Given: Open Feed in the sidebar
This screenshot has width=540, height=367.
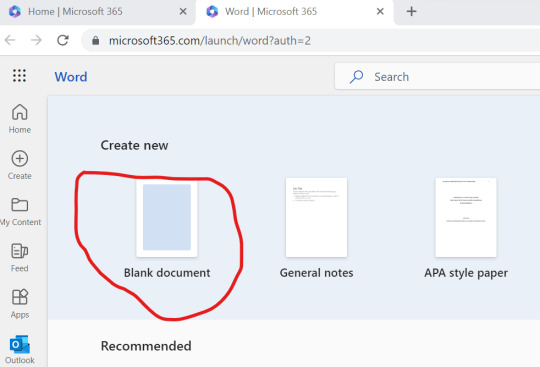Looking at the screenshot, I should pyautogui.click(x=20, y=258).
